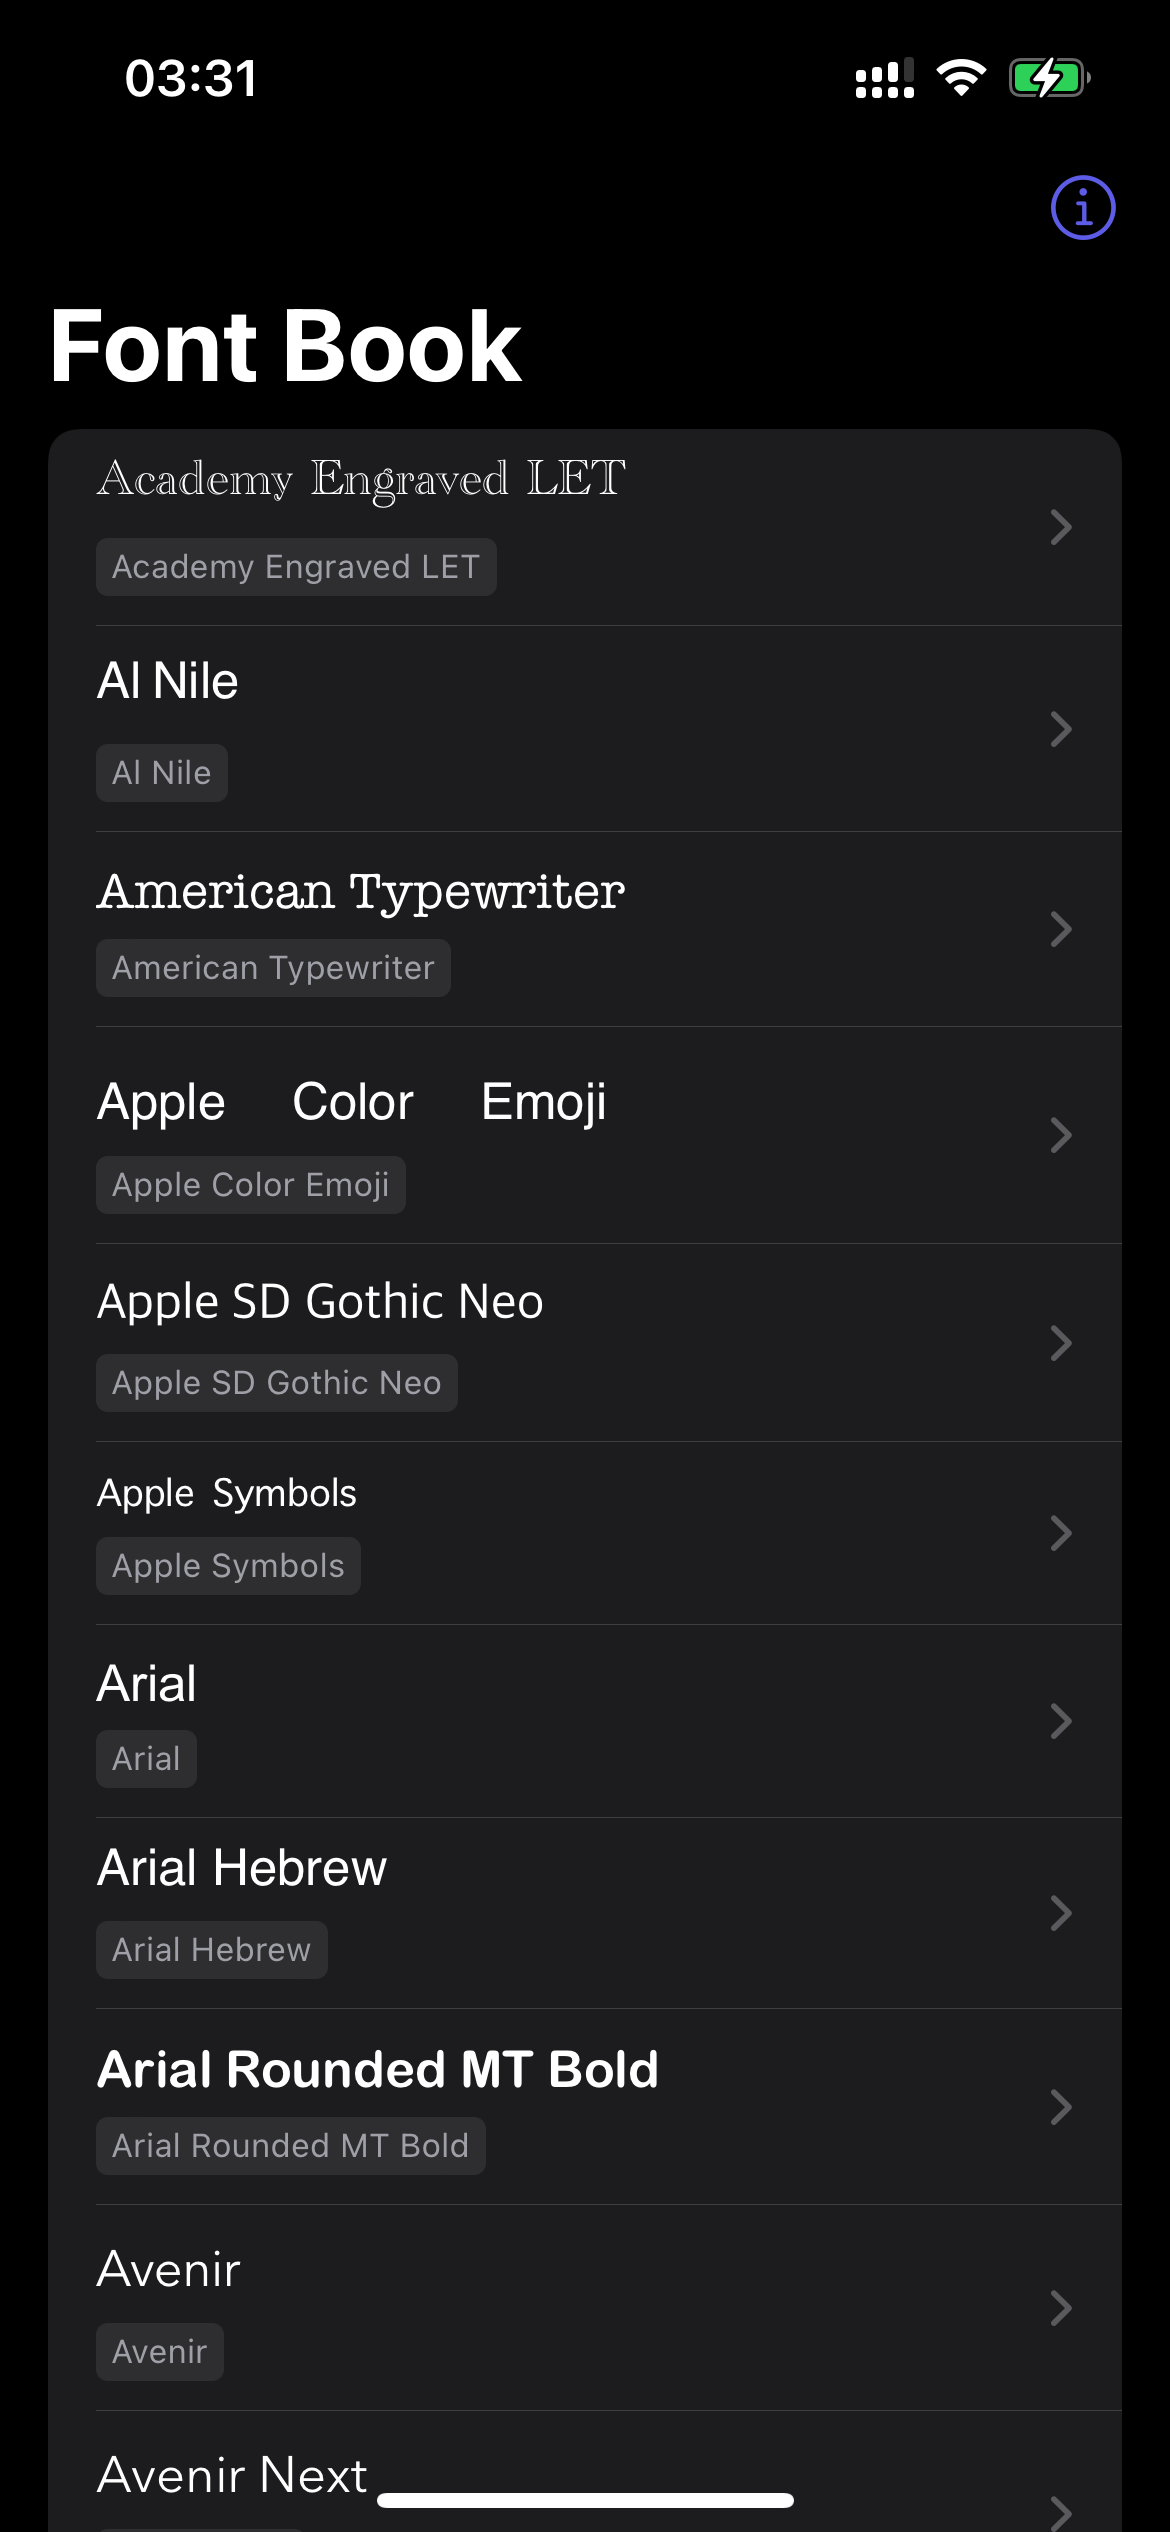Tap the Apple Color Emoji tag

[x=250, y=1185]
